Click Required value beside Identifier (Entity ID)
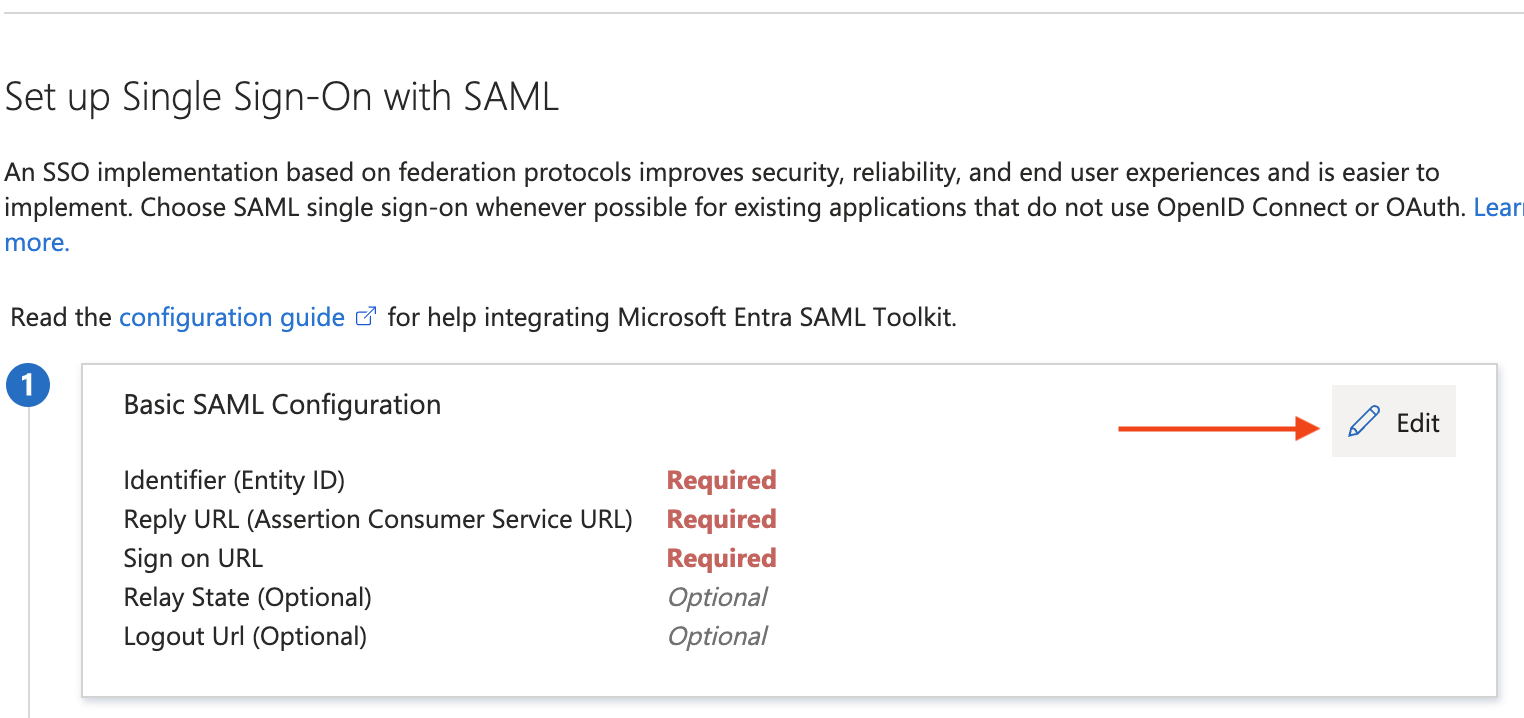Viewport: 1524px width, 718px height. [x=721, y=481]
